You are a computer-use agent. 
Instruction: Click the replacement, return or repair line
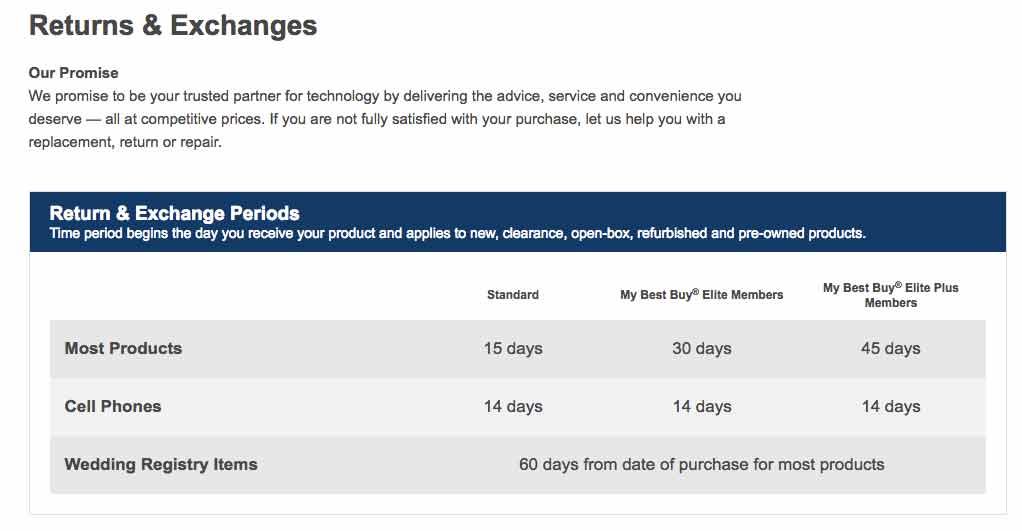coord(125,142)
